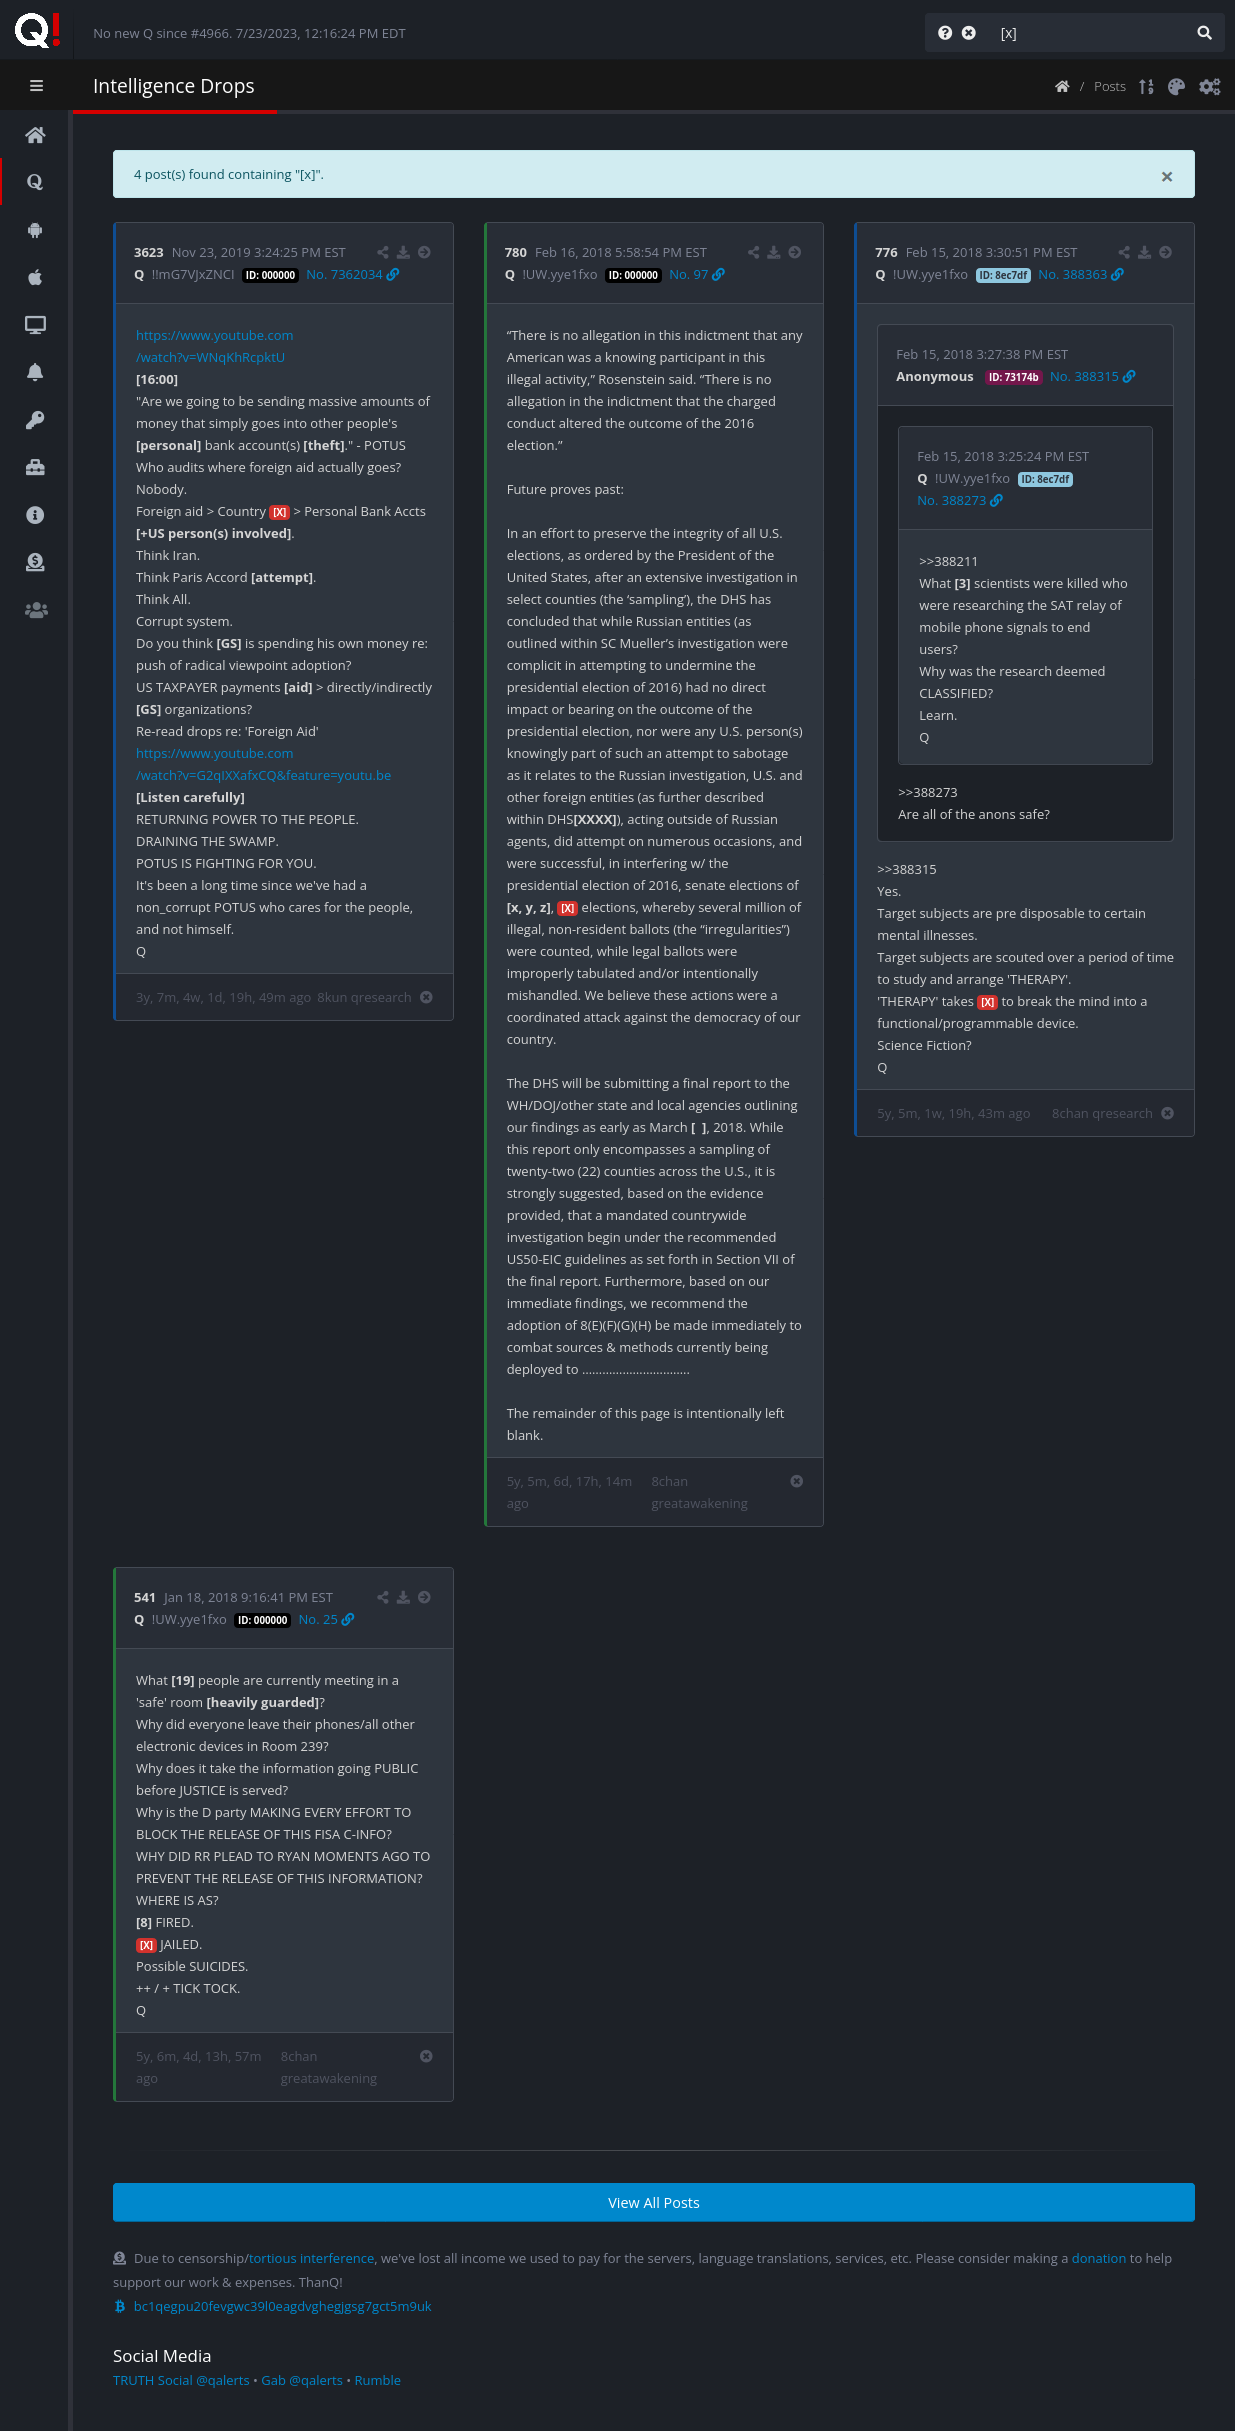Toggle the sidebar hamburger menu
The image size is (1235, 2431).
coord(36,86)
